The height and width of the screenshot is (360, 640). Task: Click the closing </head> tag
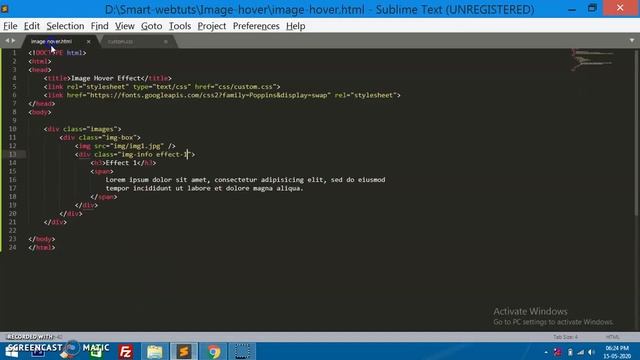42,104
